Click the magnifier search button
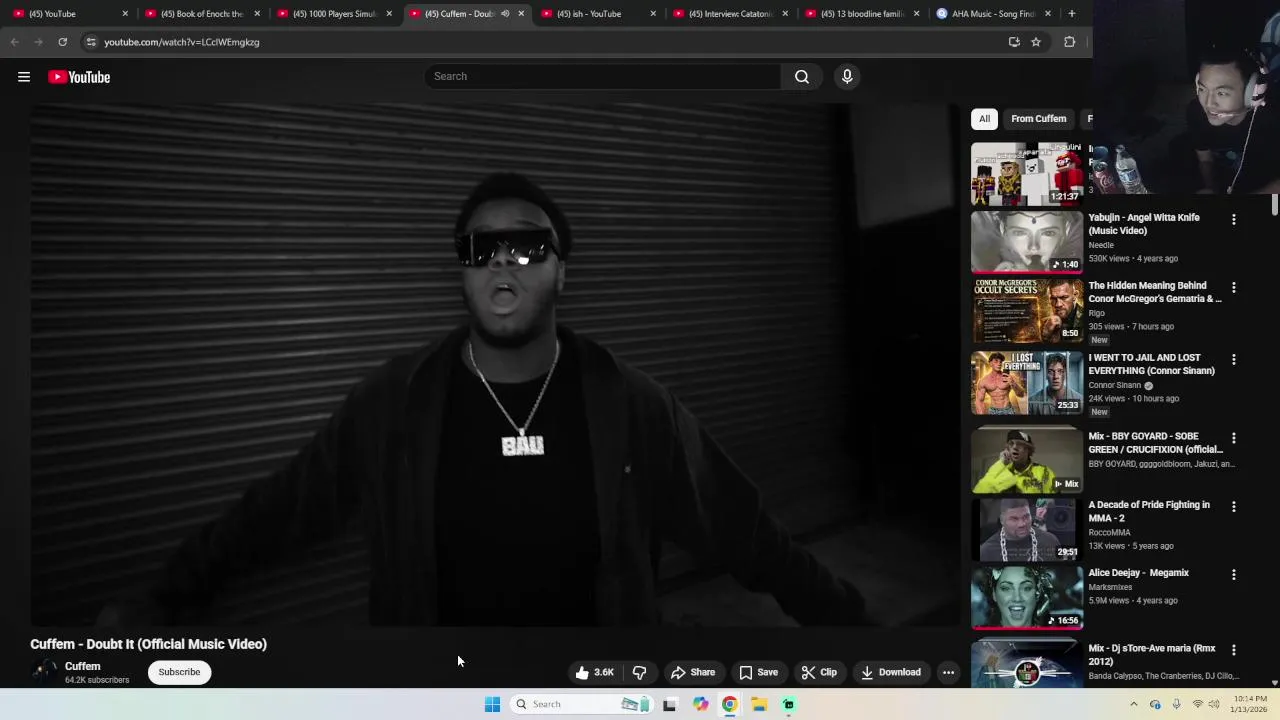Screen dimensions: 1280x720 point(802,76)
